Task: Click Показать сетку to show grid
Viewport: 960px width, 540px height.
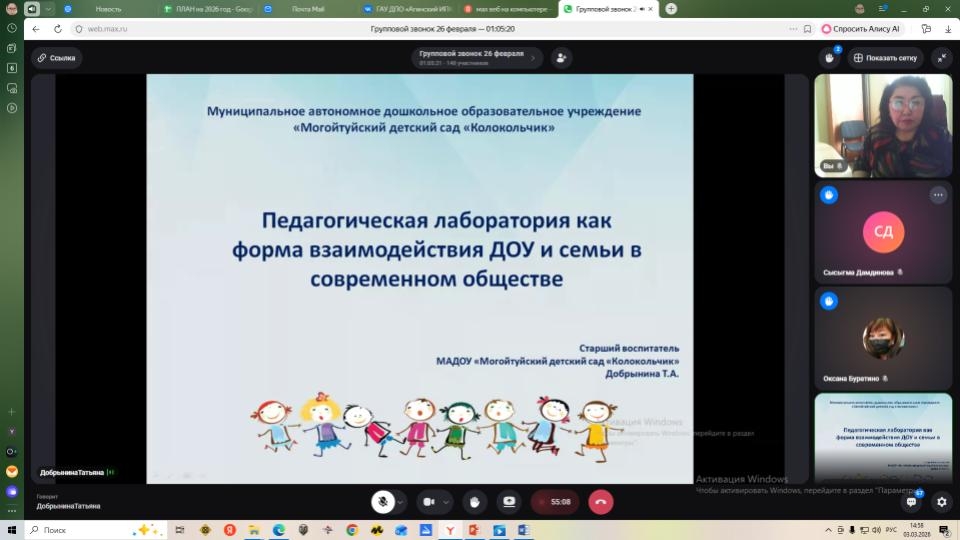Action: [885, 58]
